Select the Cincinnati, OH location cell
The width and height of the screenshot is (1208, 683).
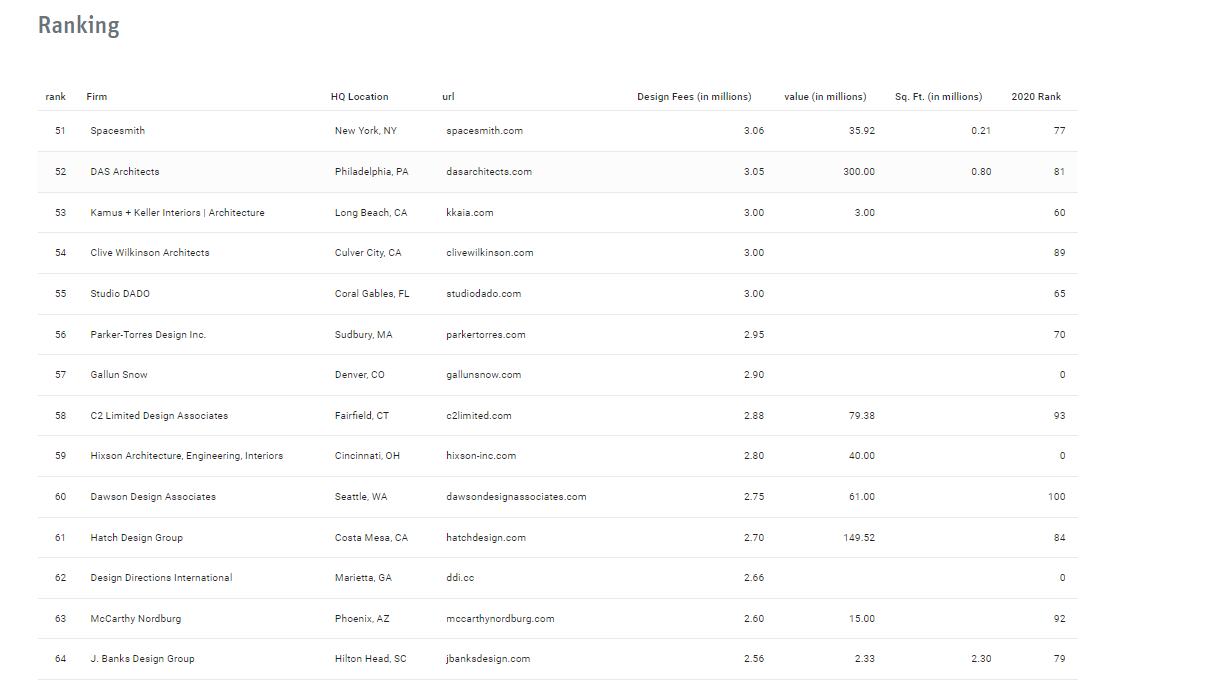click(367, 456)
